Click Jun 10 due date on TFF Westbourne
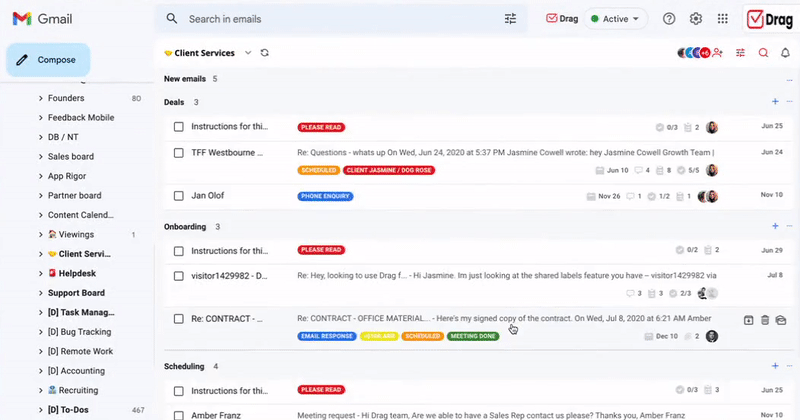 (612, 170)
